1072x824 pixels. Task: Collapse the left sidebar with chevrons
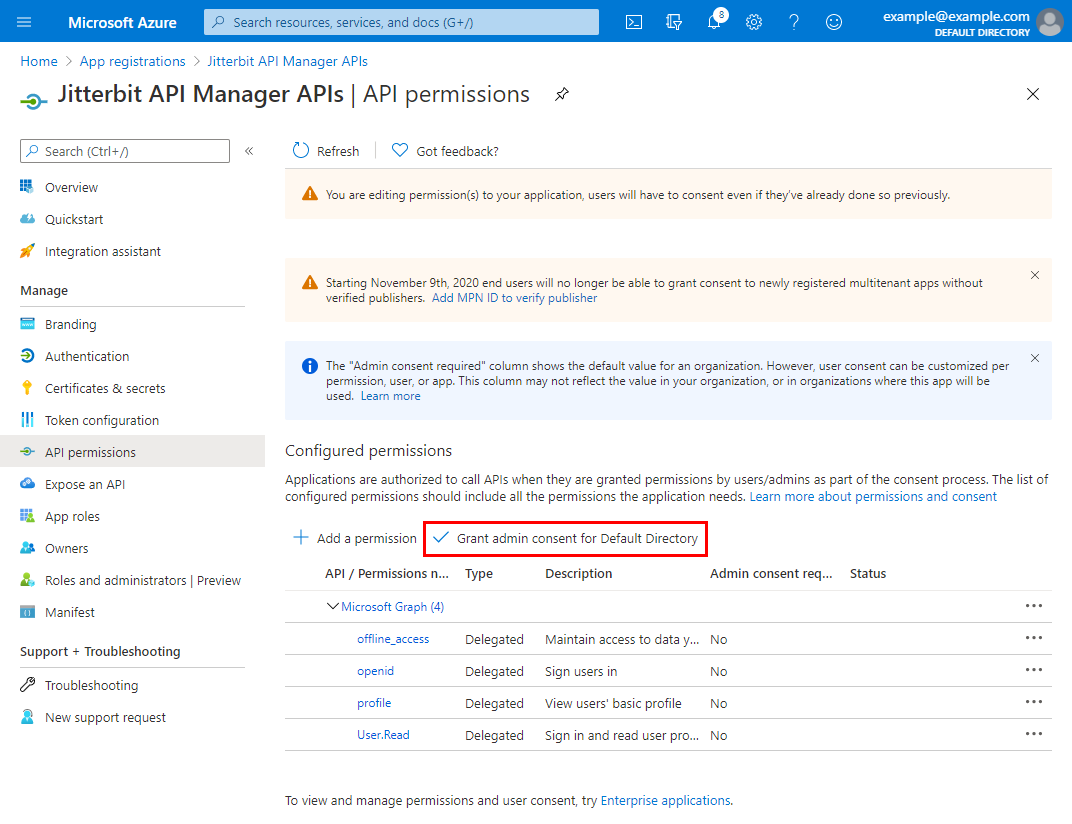(x=249, y=151)
